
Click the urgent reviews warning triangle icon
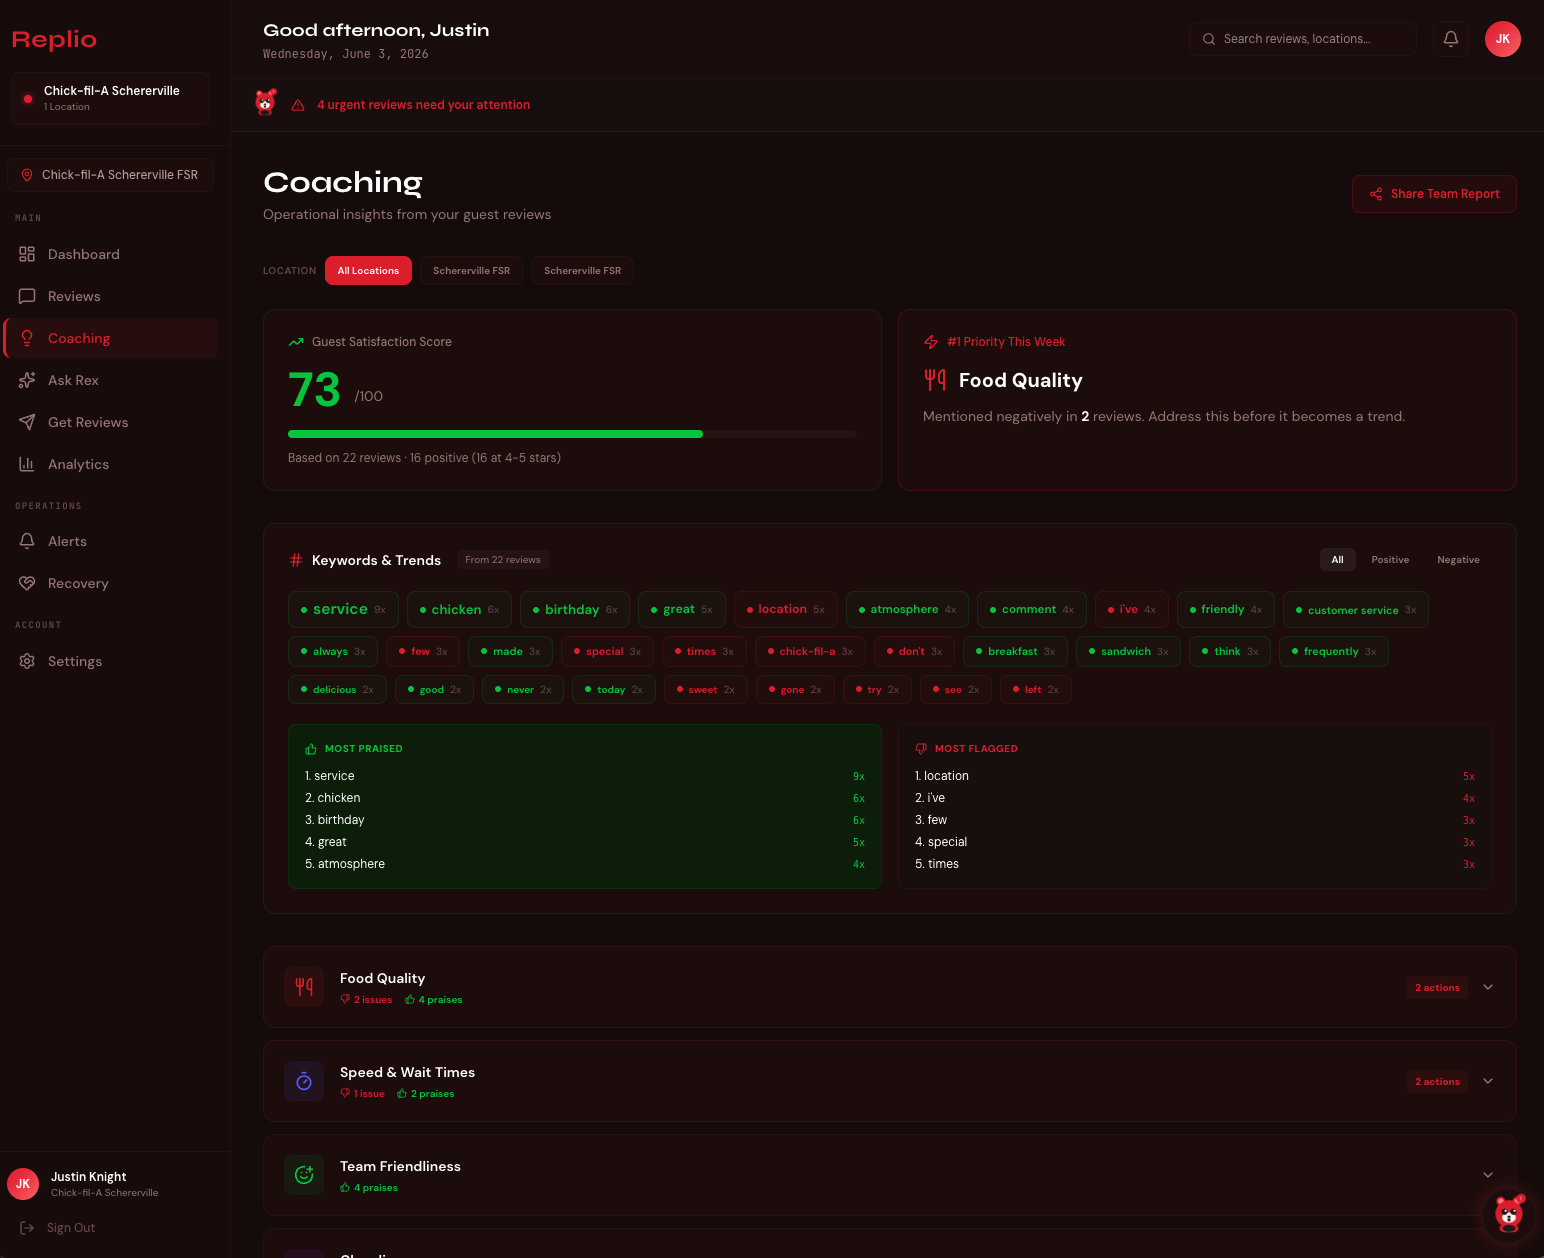[298, 105]
